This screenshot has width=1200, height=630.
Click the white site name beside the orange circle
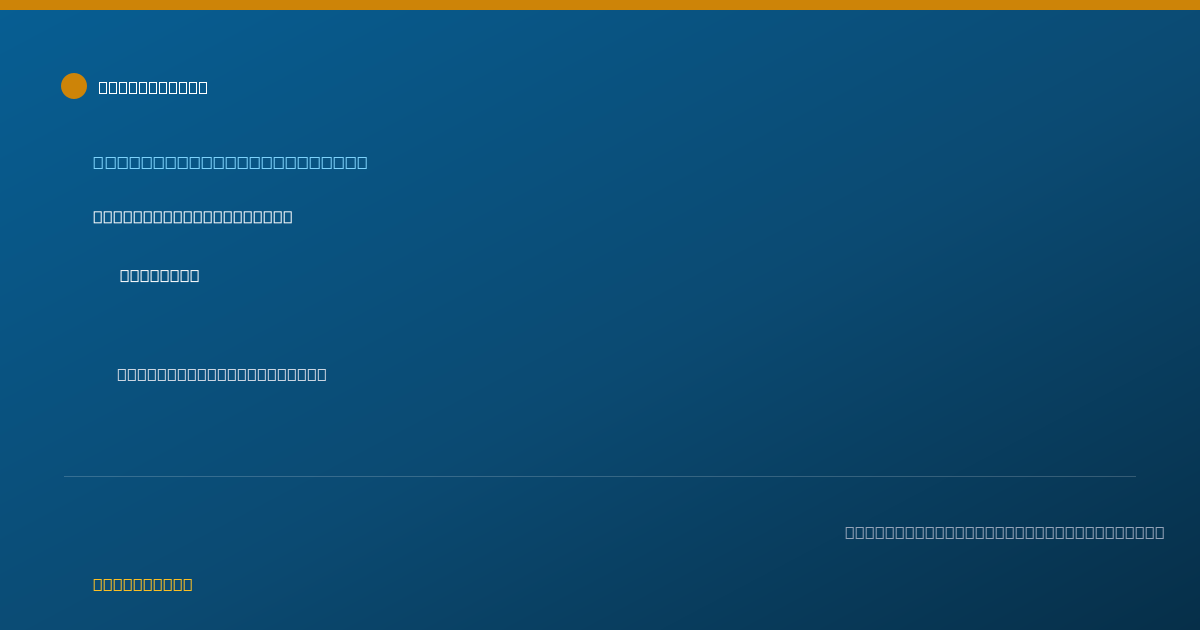click(x=153, y=87)
